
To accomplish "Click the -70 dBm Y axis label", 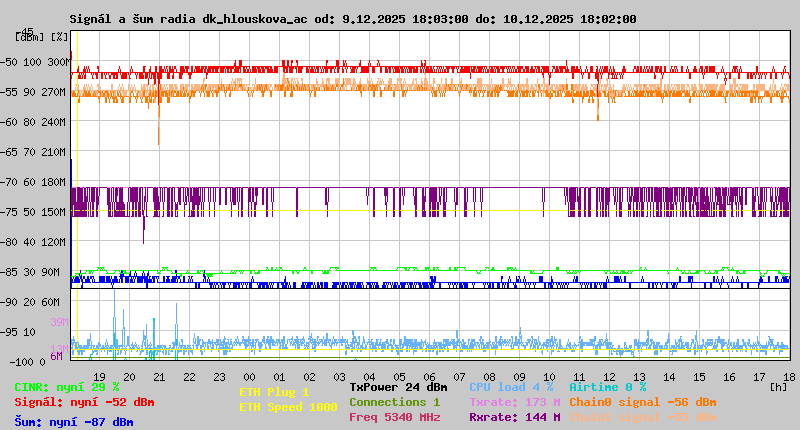I will click(9, 182).
